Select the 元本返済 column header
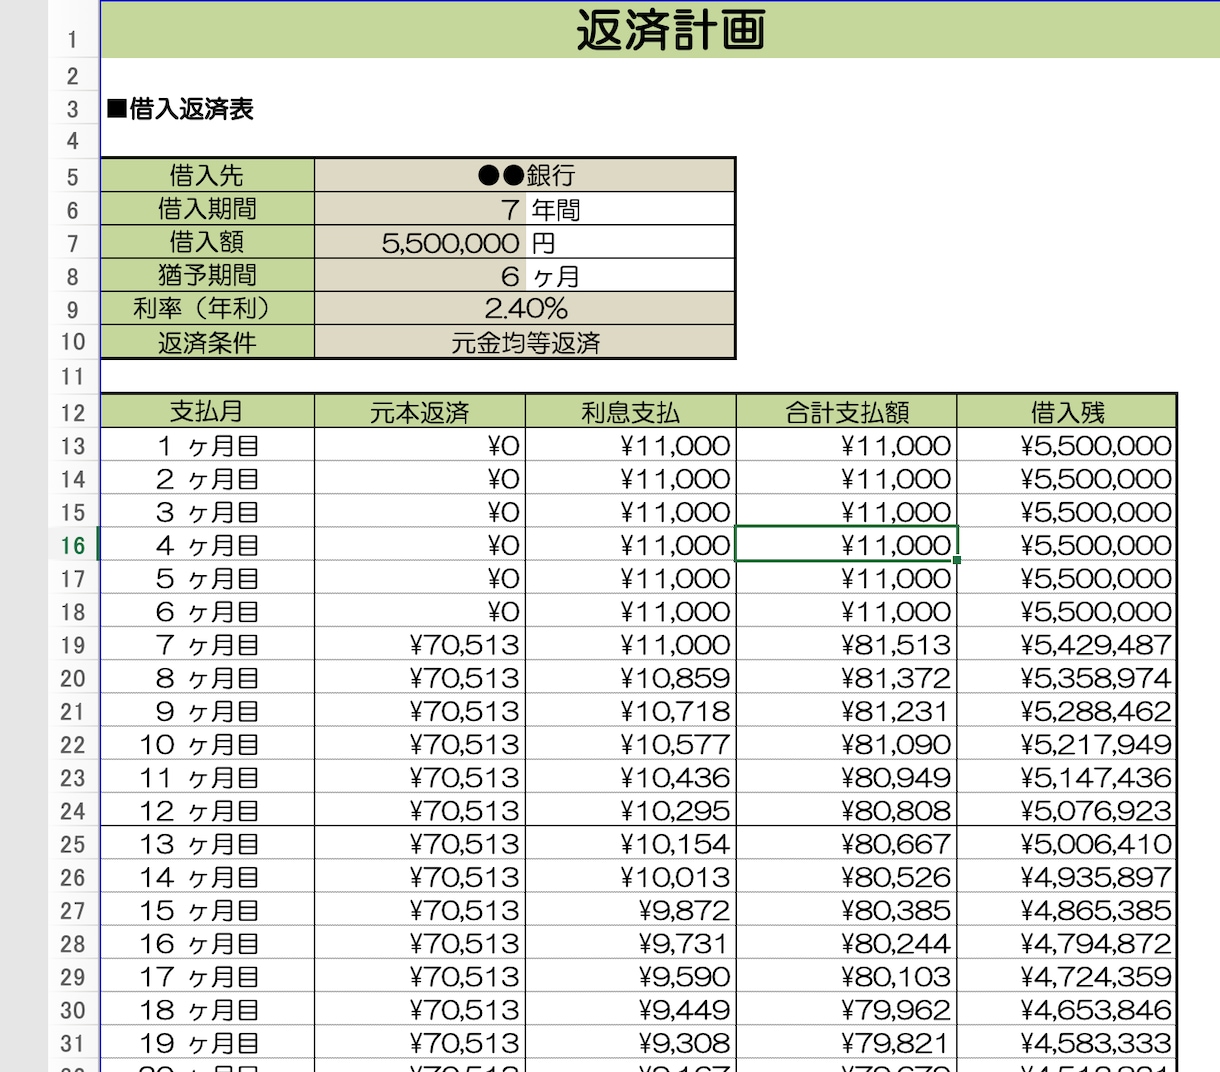This screenshot has height=1072, width=1220. tap(420, 412)
